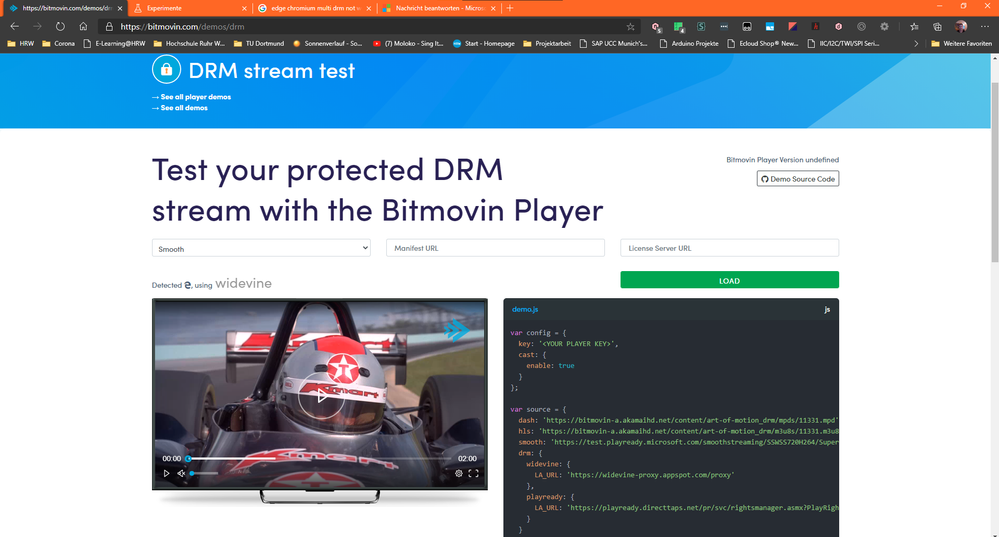Unmute the video player
Image resolution: width=999 pixels, height=537 pixels.
pos(181,473)
